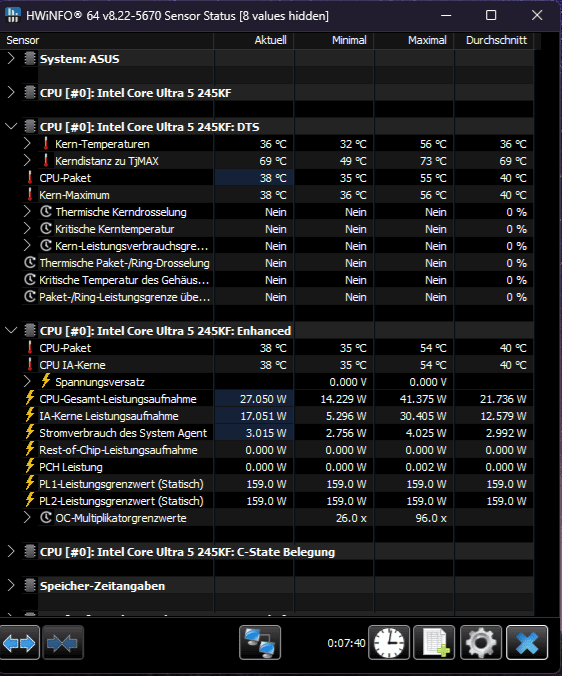This screenshot has width=562, height=676.
Task: Expand the Speicher-Zeitangaben group
Action: pyautogui.click(x=11, y=585)
